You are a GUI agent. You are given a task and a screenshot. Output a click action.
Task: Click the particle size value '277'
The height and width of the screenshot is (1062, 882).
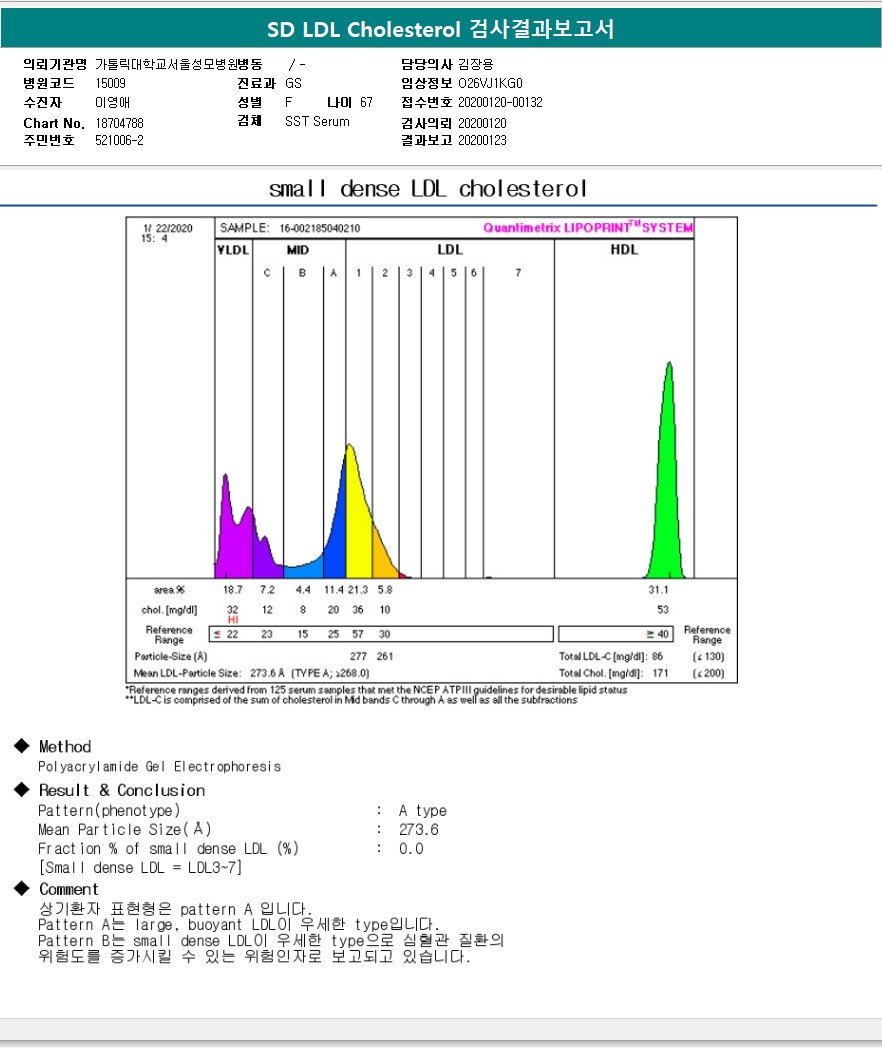tap(358, 656)
